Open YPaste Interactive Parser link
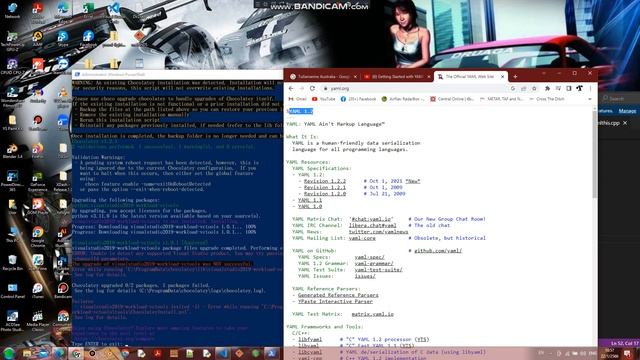The height and width of the screenshot is (360, 640). 335,301
